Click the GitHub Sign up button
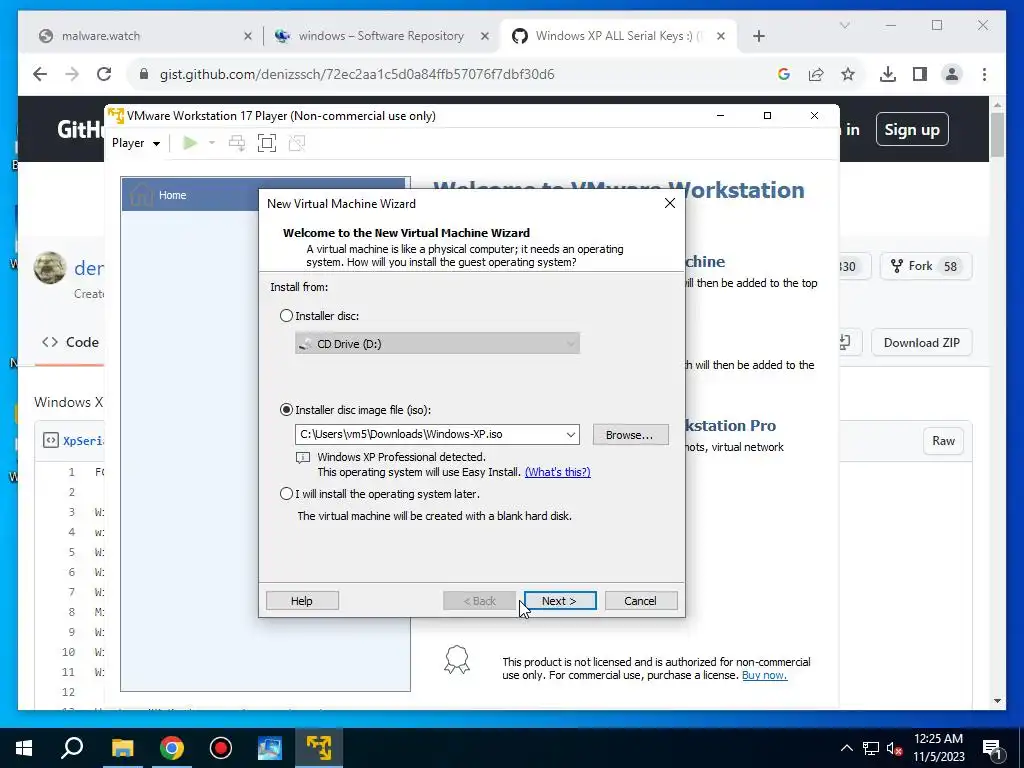 (x=912, y=129)
